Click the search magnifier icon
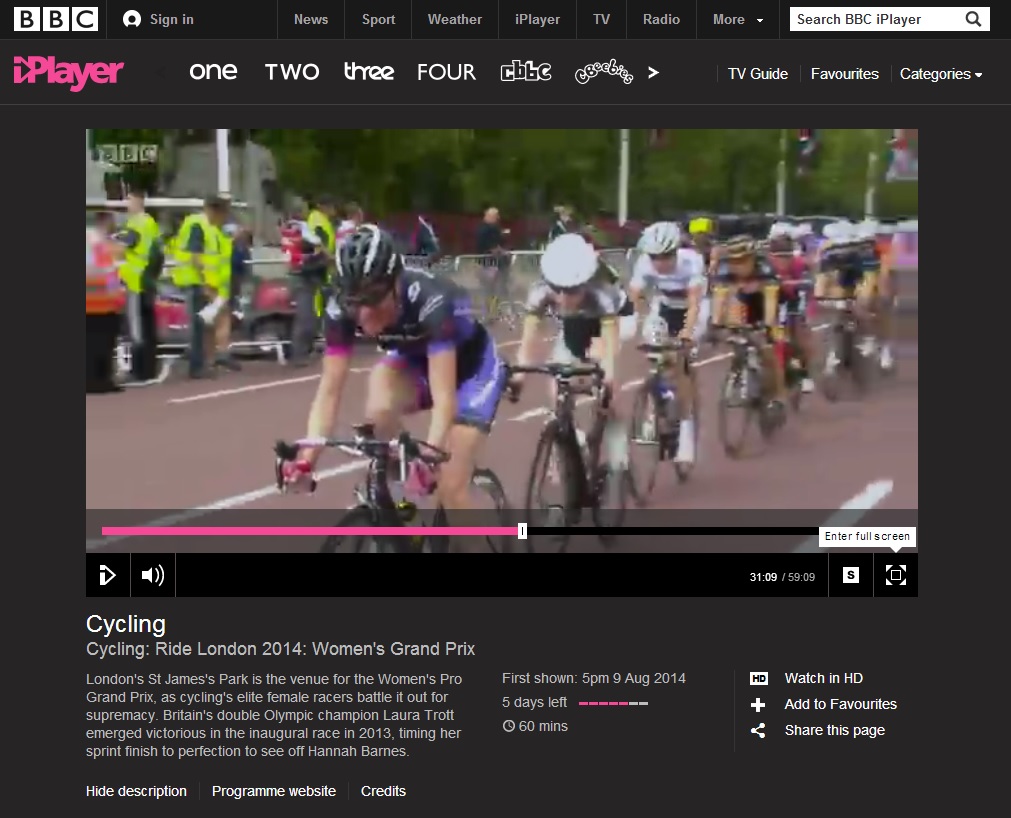This screenshot has width=1011, height=818. tap(973, 19)
